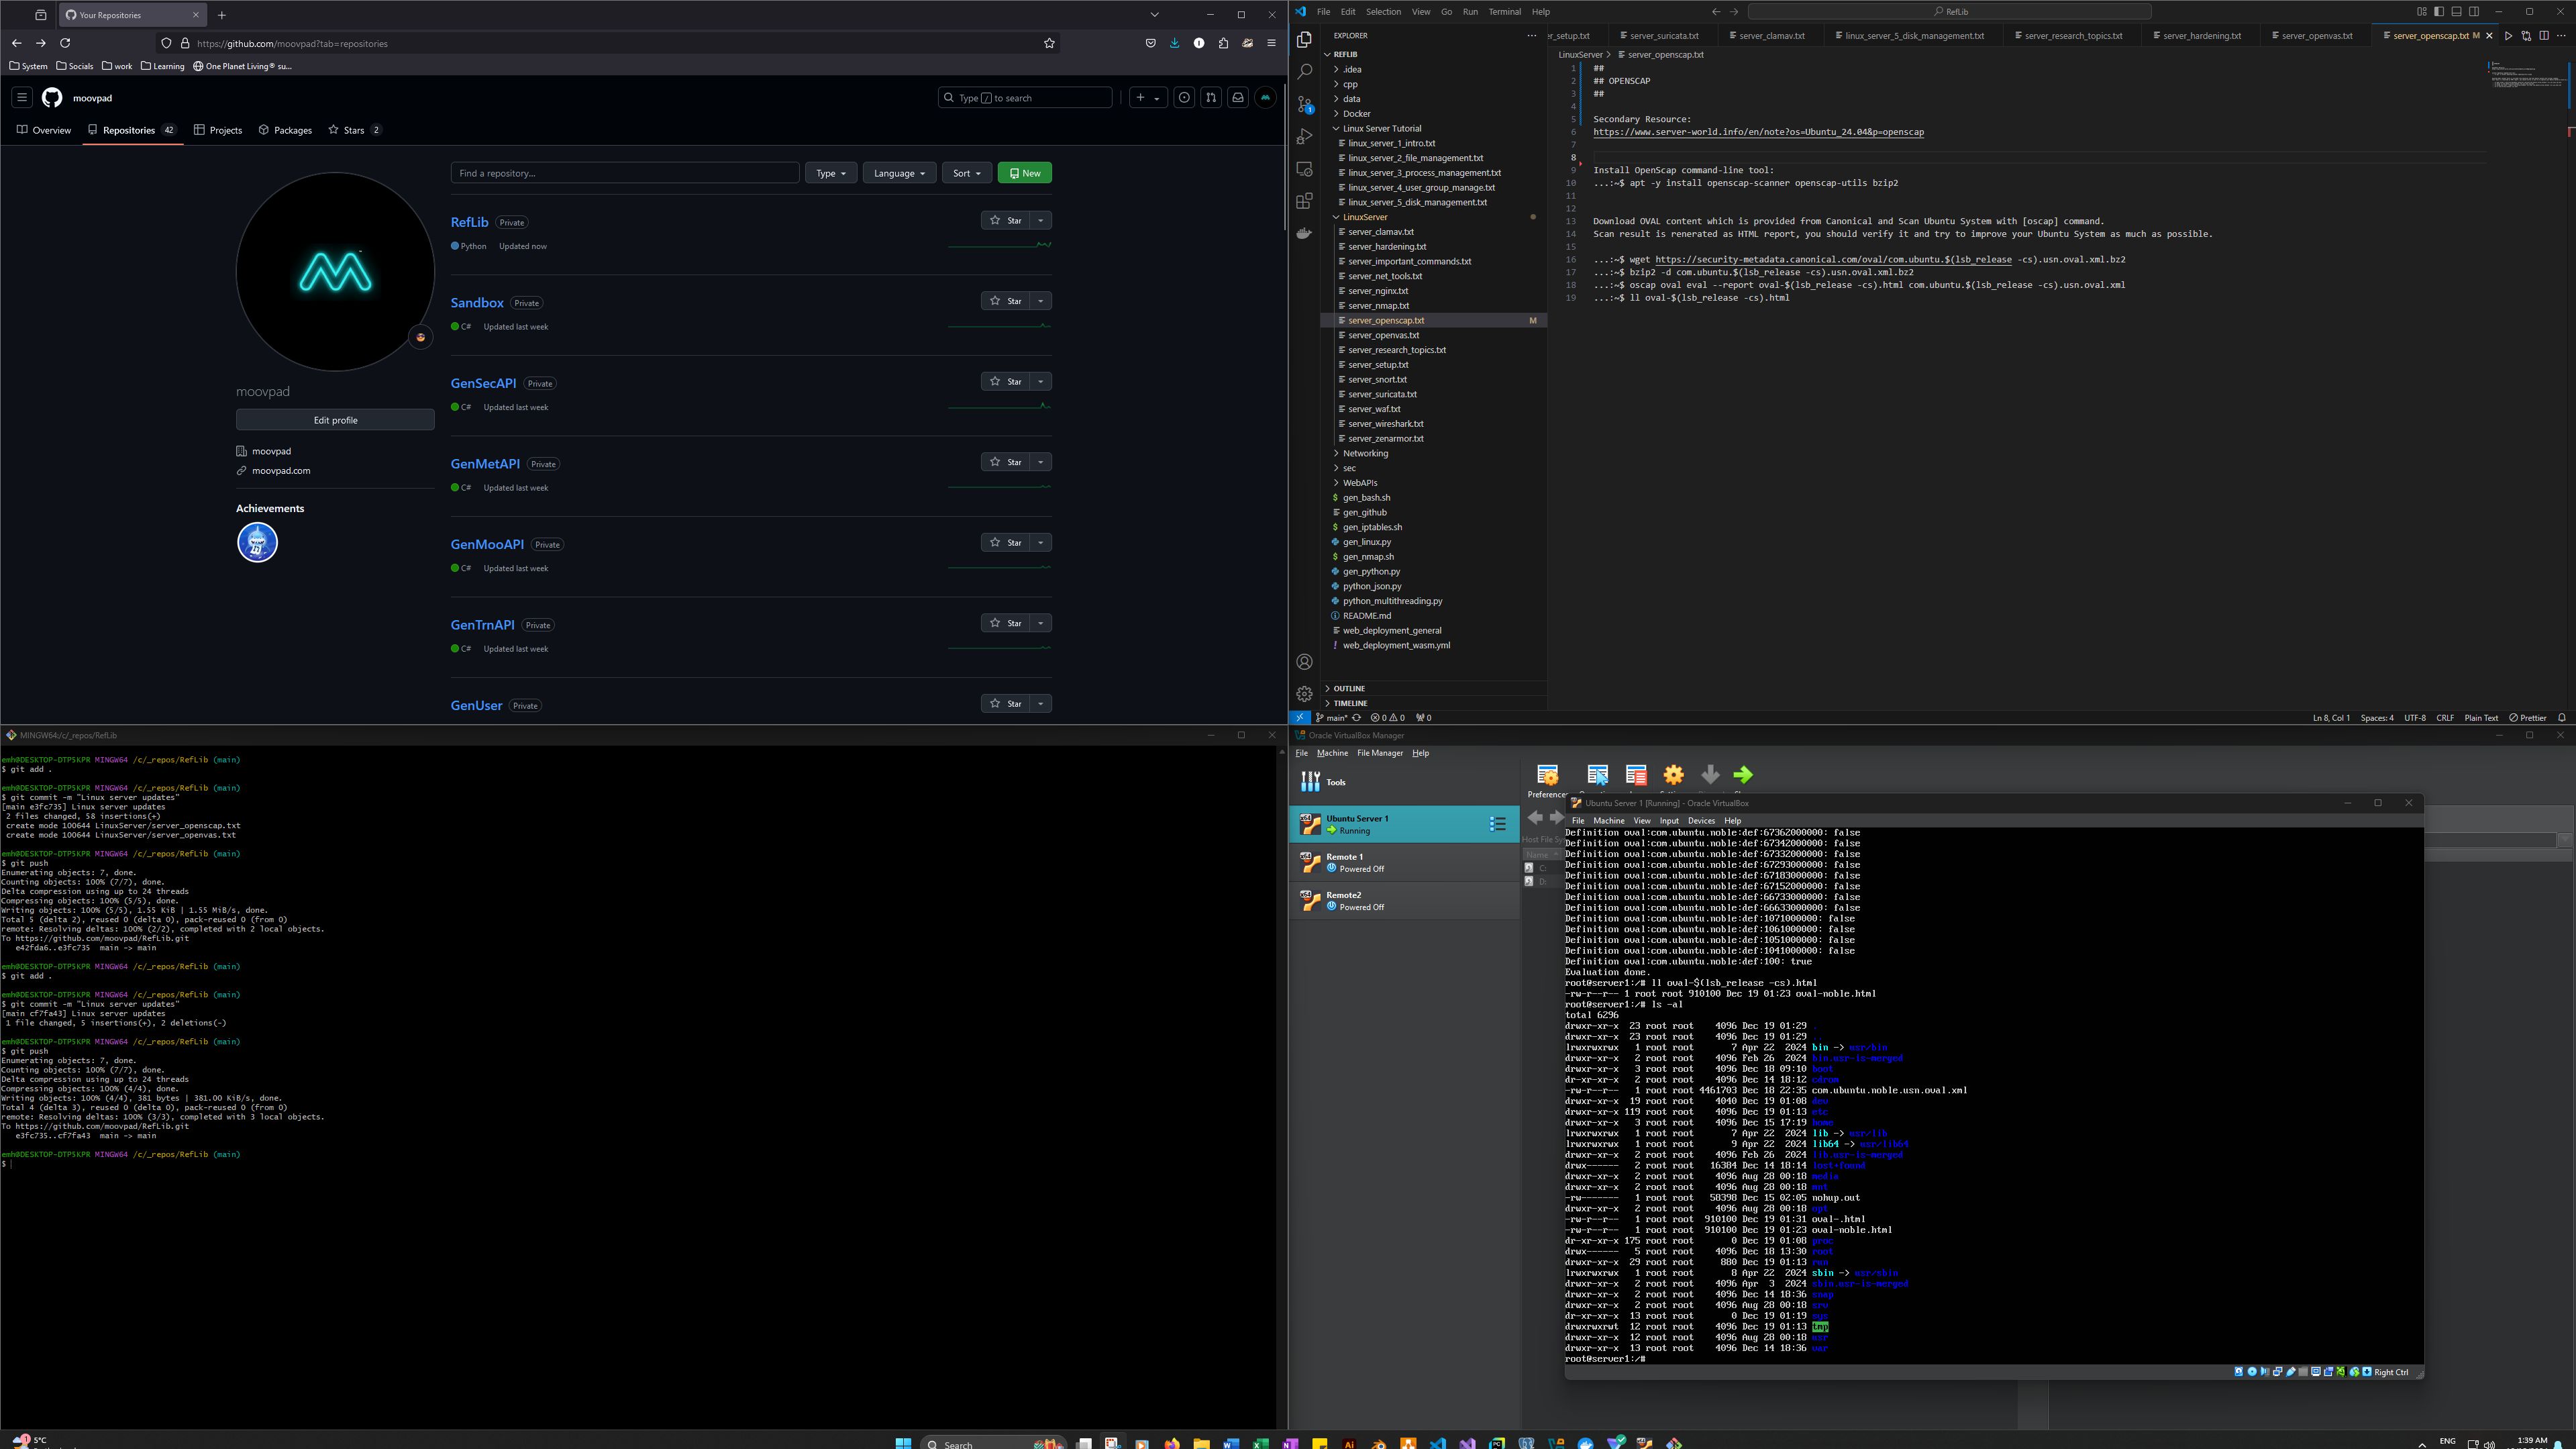Open GitHub pull requests icon in header

[x=1211, y=98]
